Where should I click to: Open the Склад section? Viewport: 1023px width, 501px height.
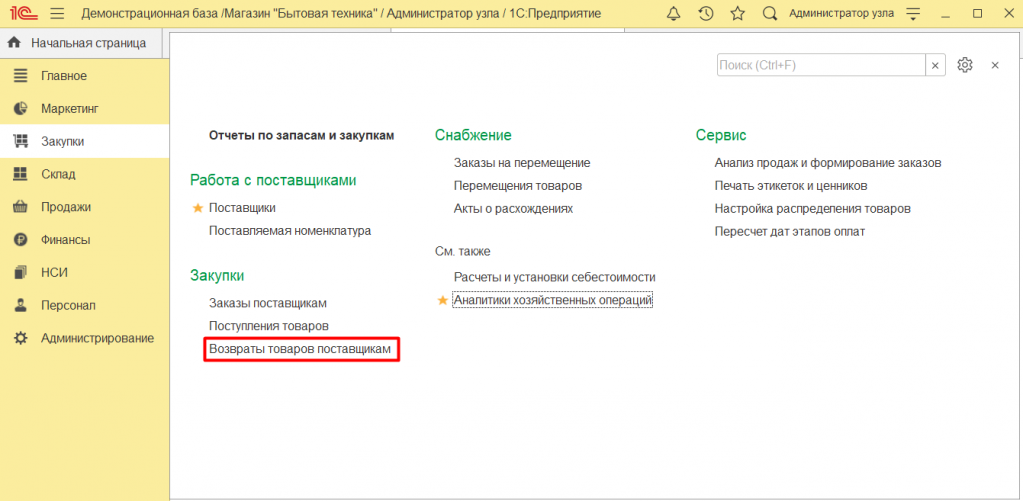coord(58,174)
